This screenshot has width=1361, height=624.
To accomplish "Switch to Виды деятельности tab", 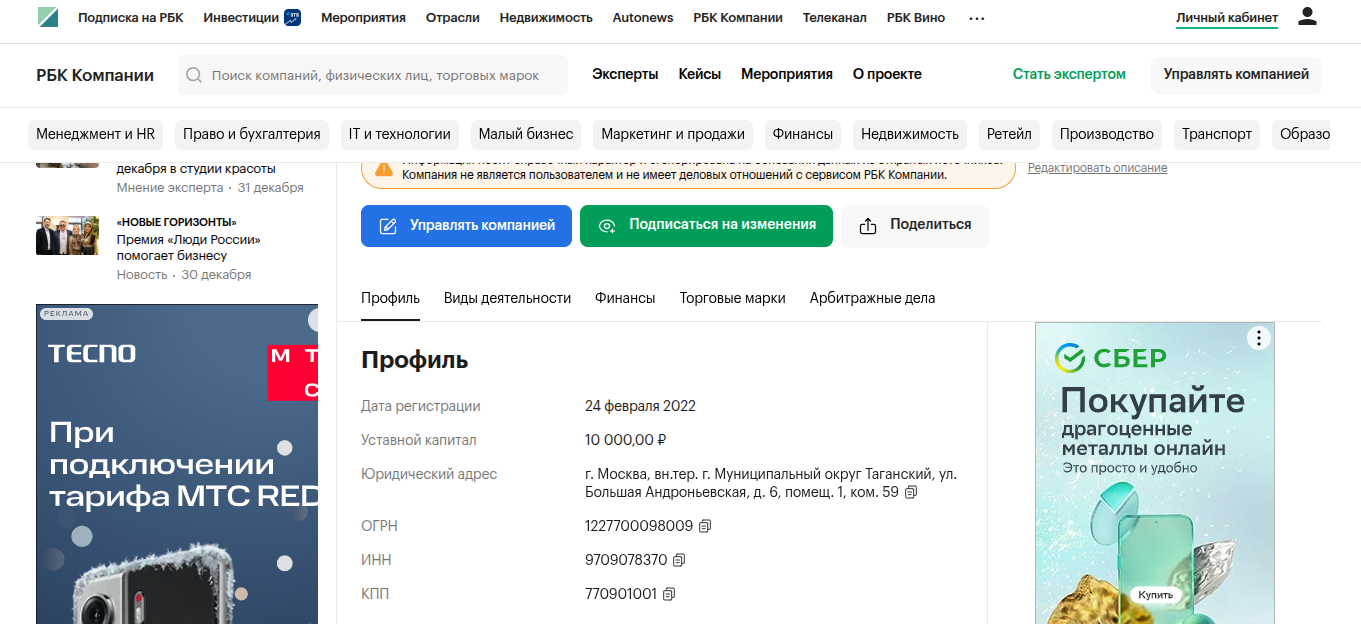I will point(507,298).
